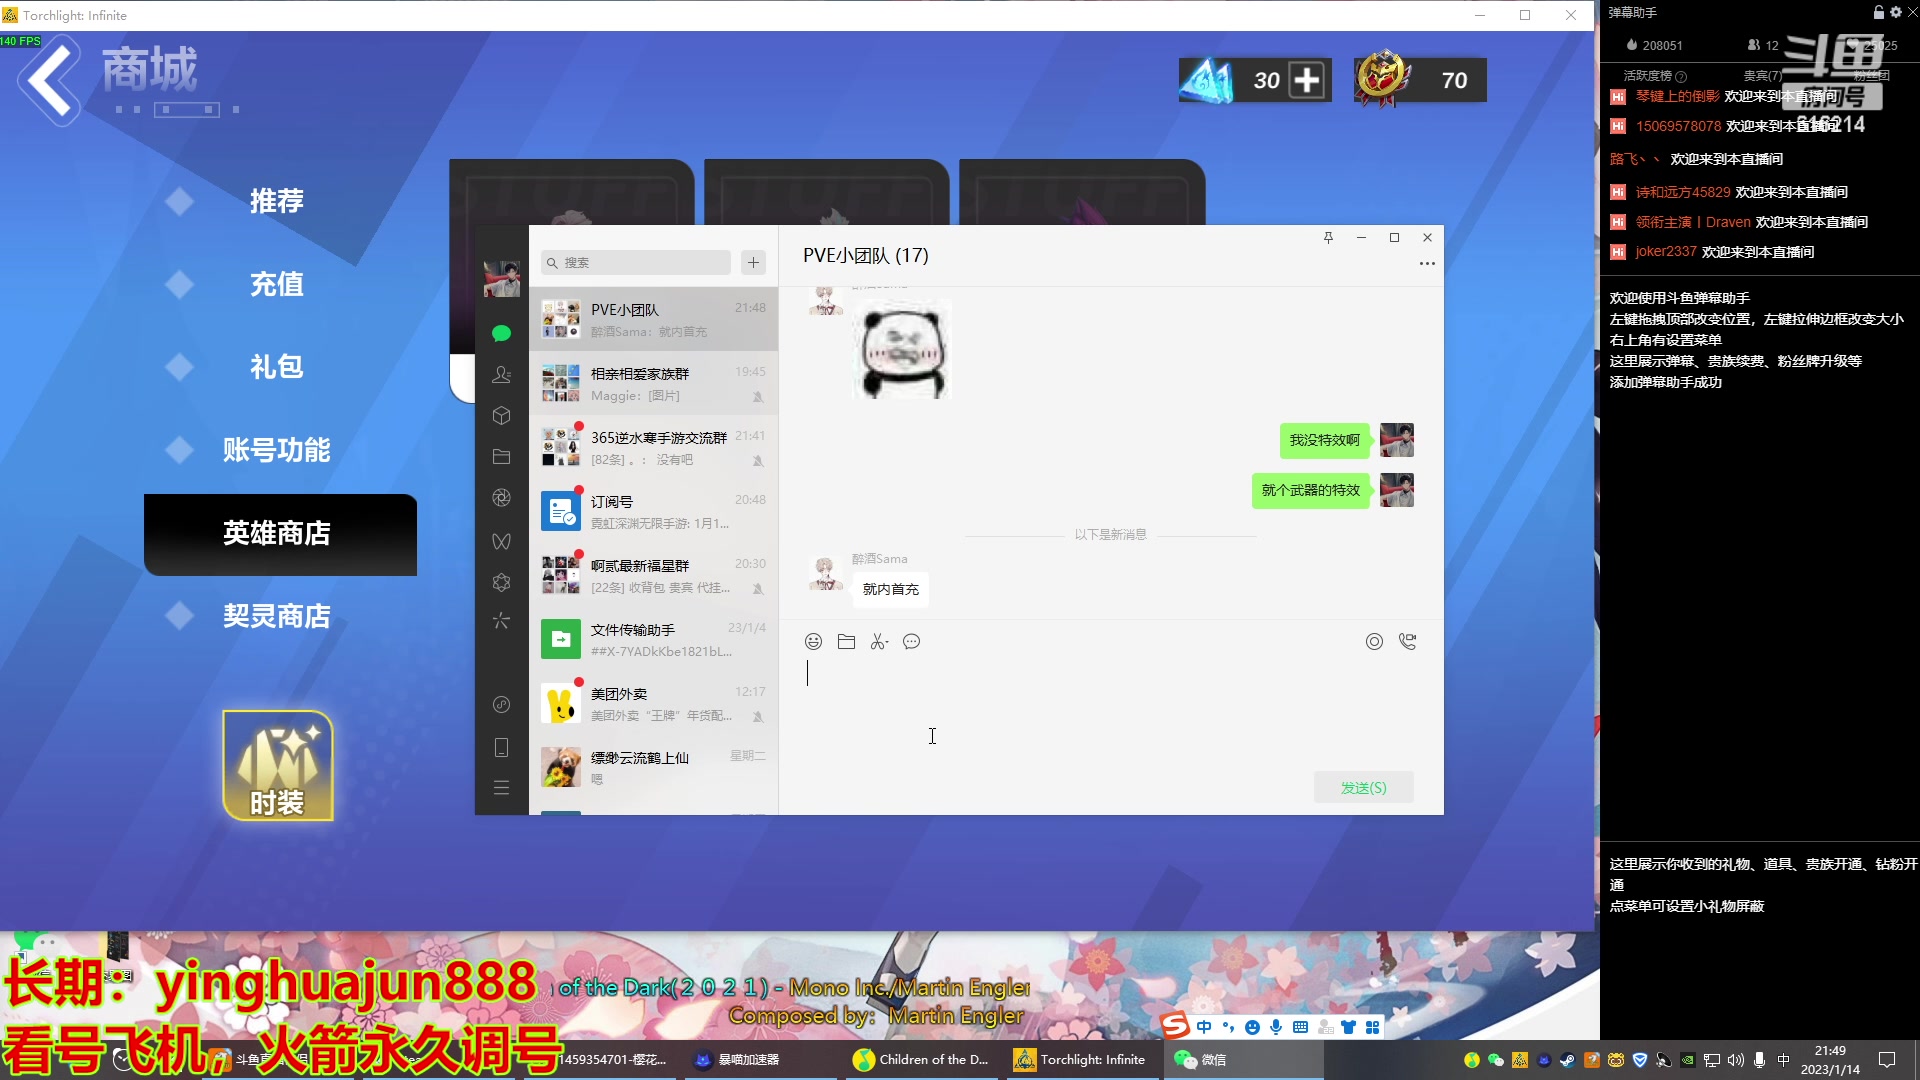
Task: Open WeChat Channels butterfly icon
Action: [x=502, y=541]
